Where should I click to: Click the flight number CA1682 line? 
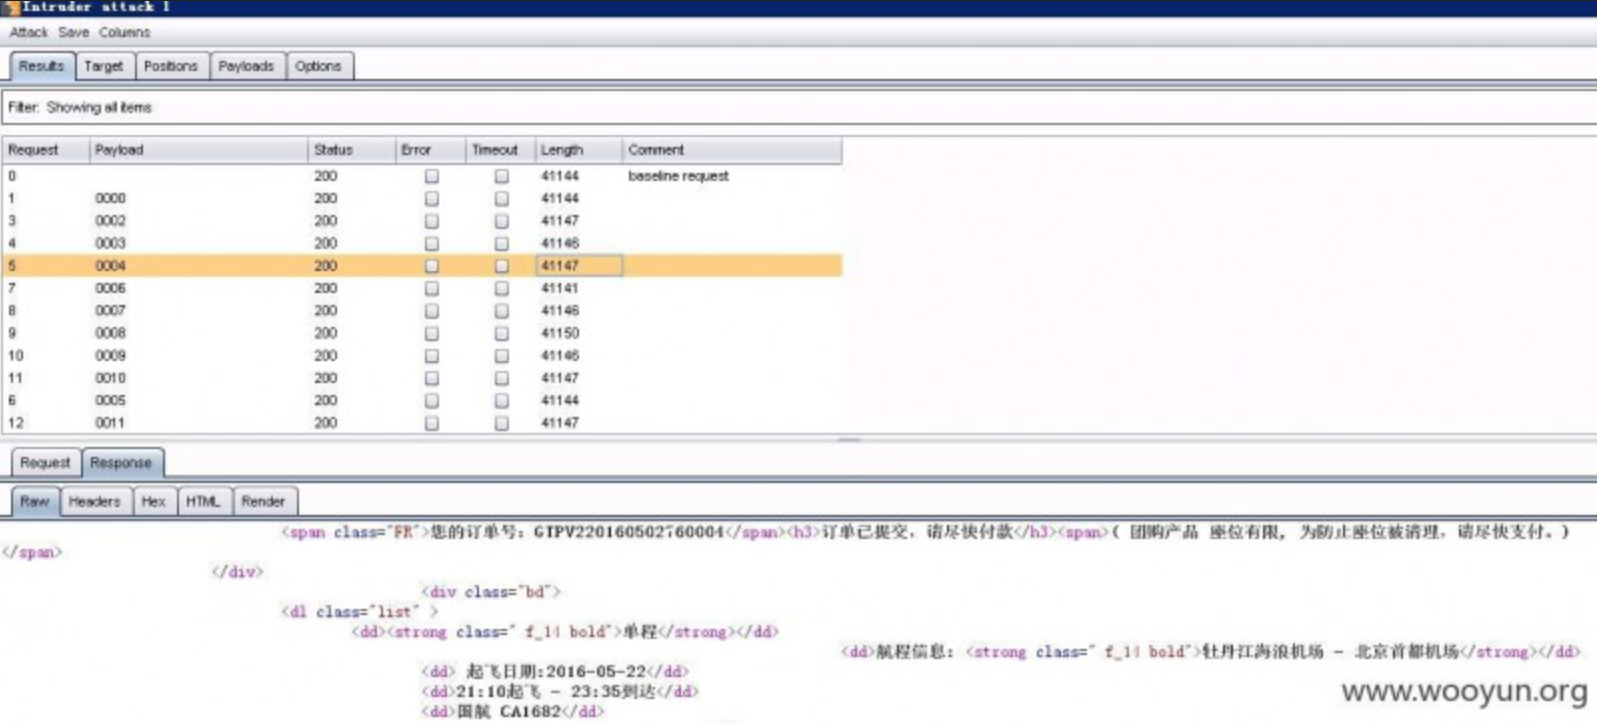point(512,712)
